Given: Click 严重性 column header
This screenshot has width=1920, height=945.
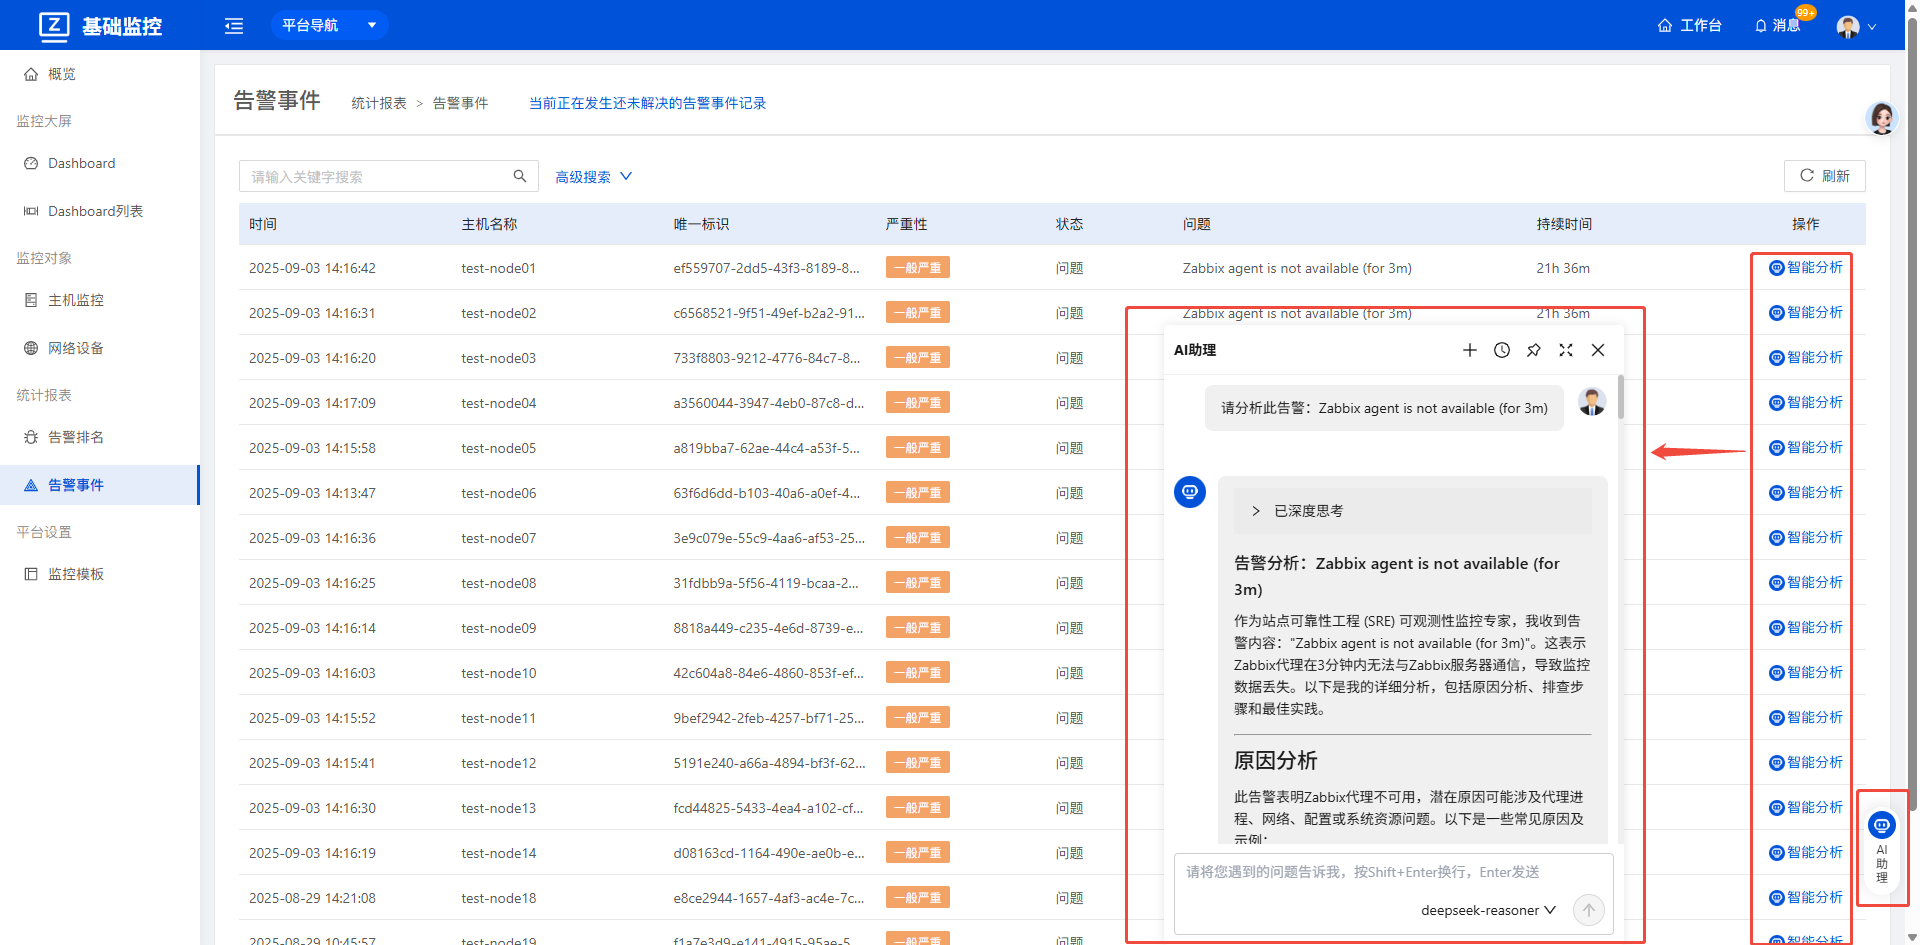Looking at the screenshot, I should pos(906,224).
